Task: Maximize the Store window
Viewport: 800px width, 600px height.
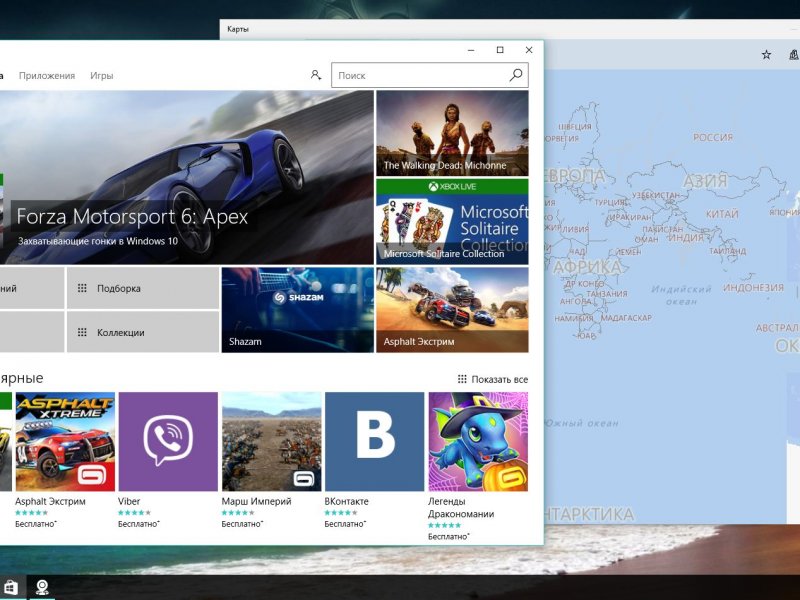Action: [500, 49]
